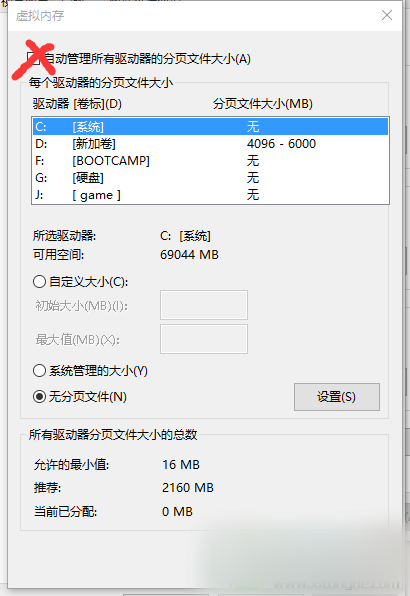Click the 当前已分配 0 MB value
Screen dimensions: 410x596
177,512
